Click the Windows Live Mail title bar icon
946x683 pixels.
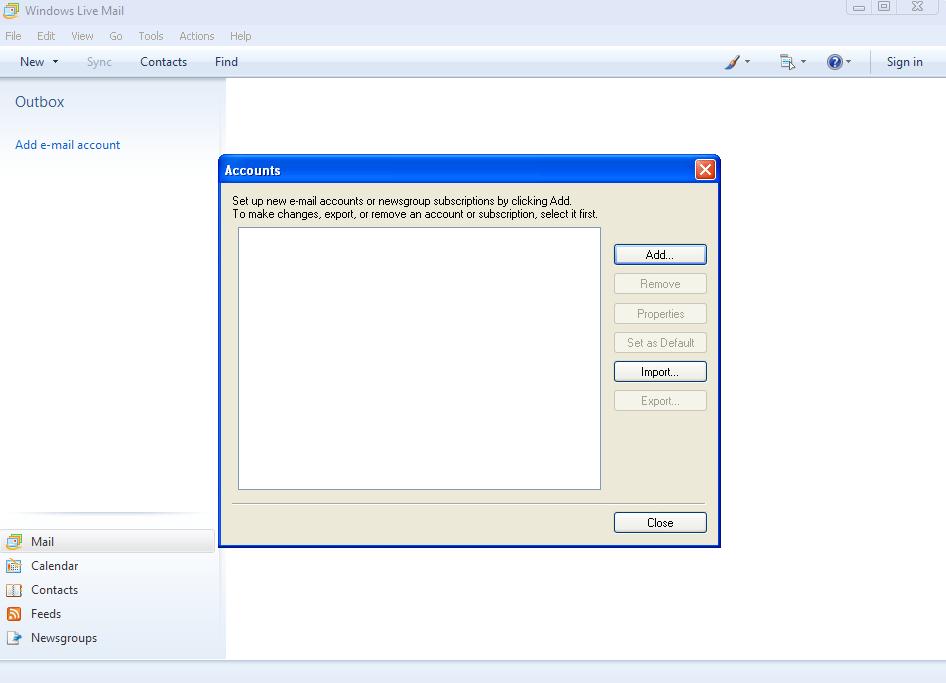click(x=11, y=10)
